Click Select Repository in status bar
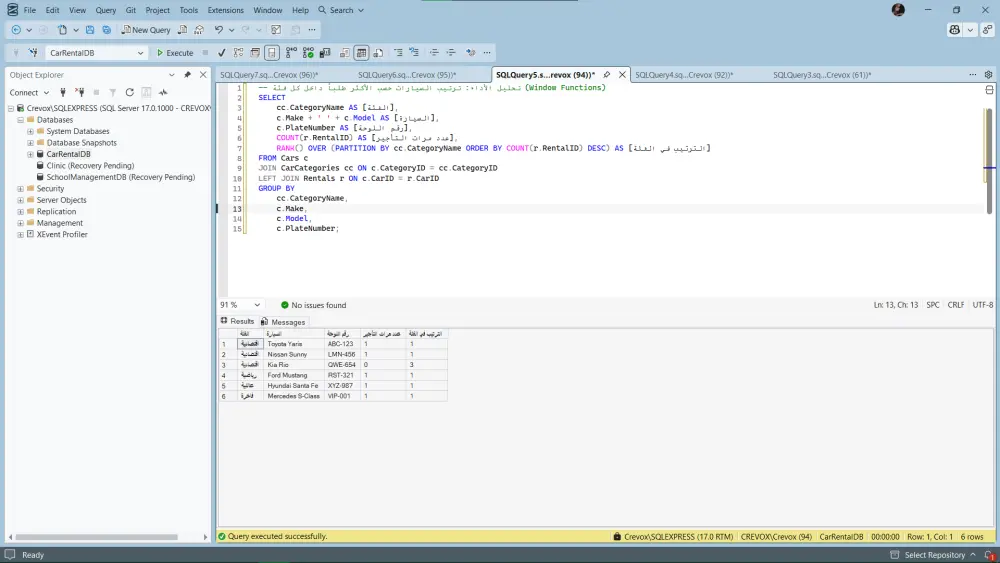 (x=934, y=555)
